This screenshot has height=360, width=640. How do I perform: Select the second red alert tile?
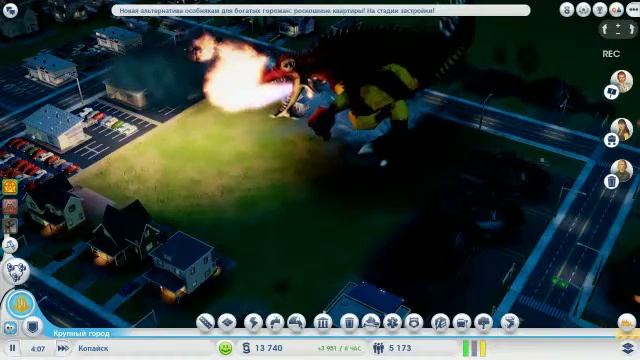[10, 207]
